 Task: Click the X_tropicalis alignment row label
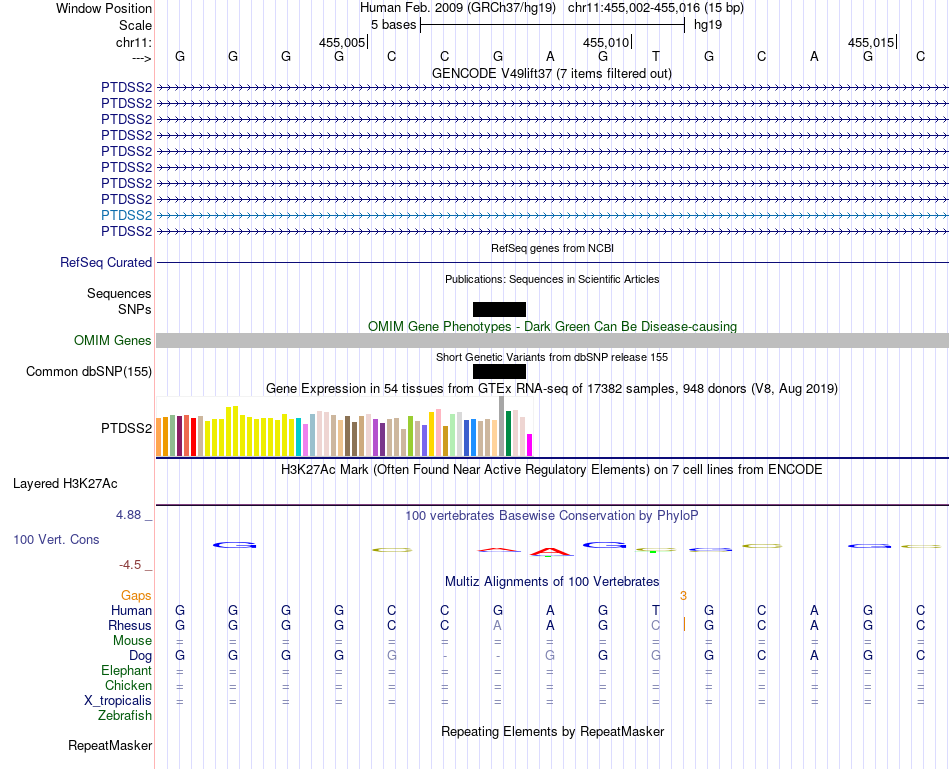pyautogui.click(x=118, y=701)
